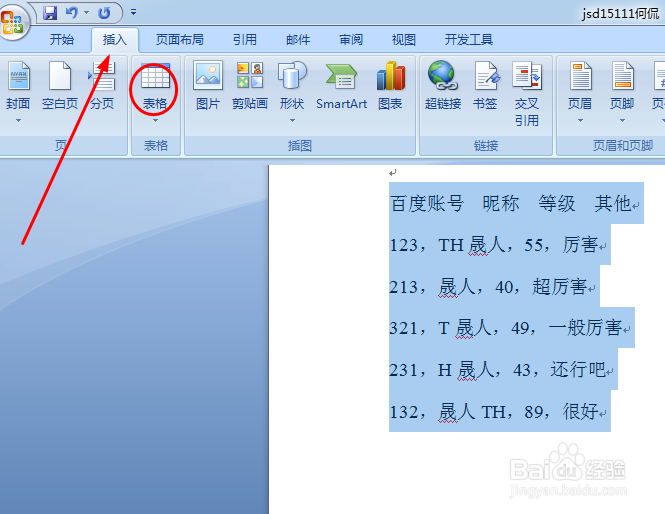665x514 pixels.
Task: Insert a blank page with 空白页
Action: pyautogui.click(x=60, y=86)
